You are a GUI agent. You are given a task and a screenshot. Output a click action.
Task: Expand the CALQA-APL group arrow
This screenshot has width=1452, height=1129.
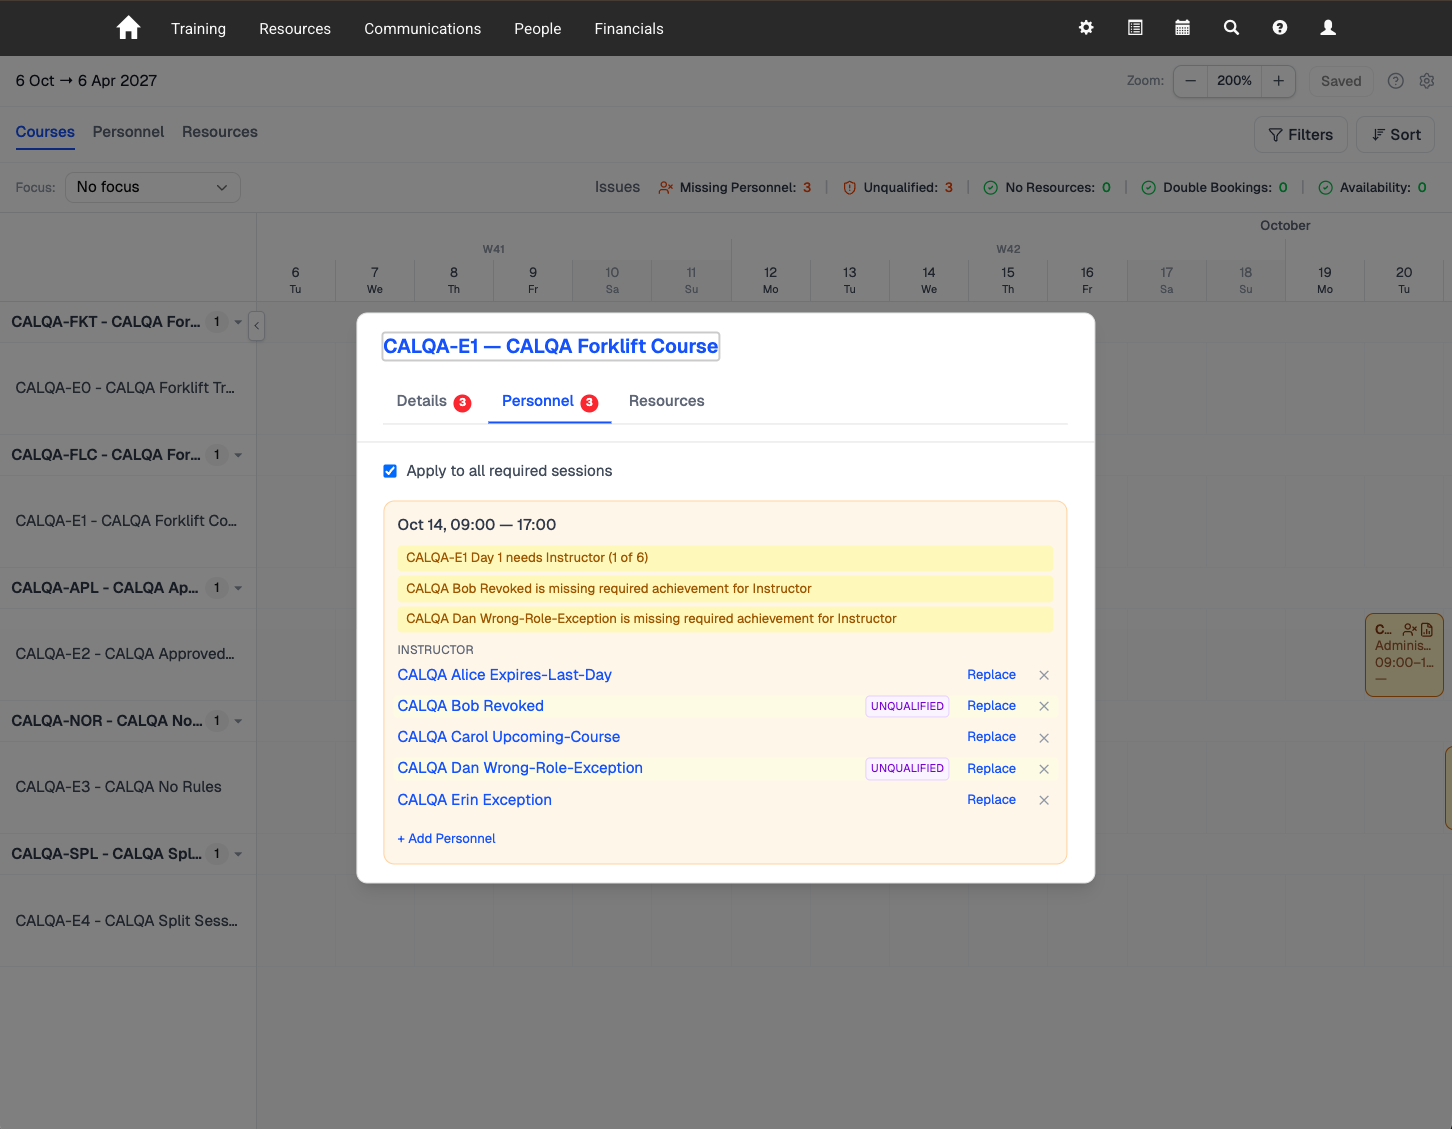pyautogui.click(x=238, y=588)
